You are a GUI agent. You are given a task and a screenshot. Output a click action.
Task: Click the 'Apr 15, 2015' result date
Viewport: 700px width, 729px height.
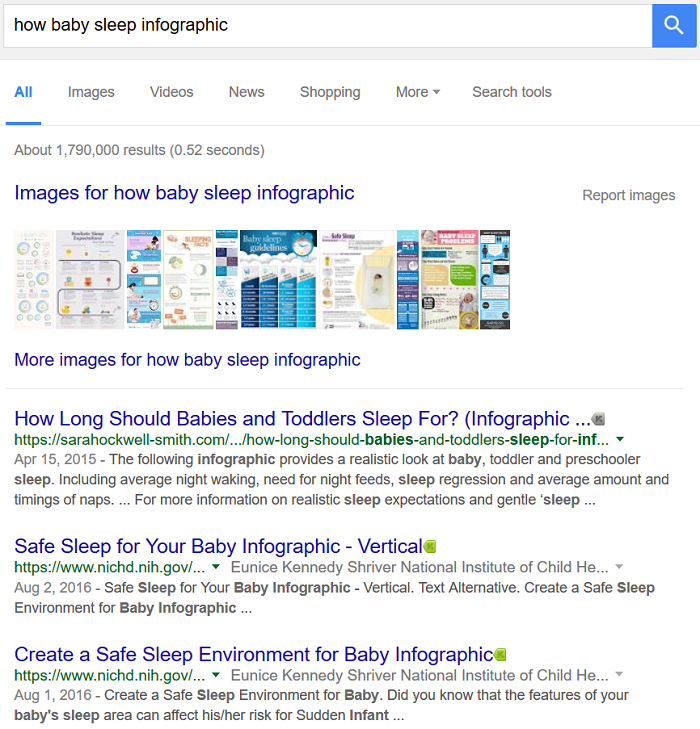[55, 459]
